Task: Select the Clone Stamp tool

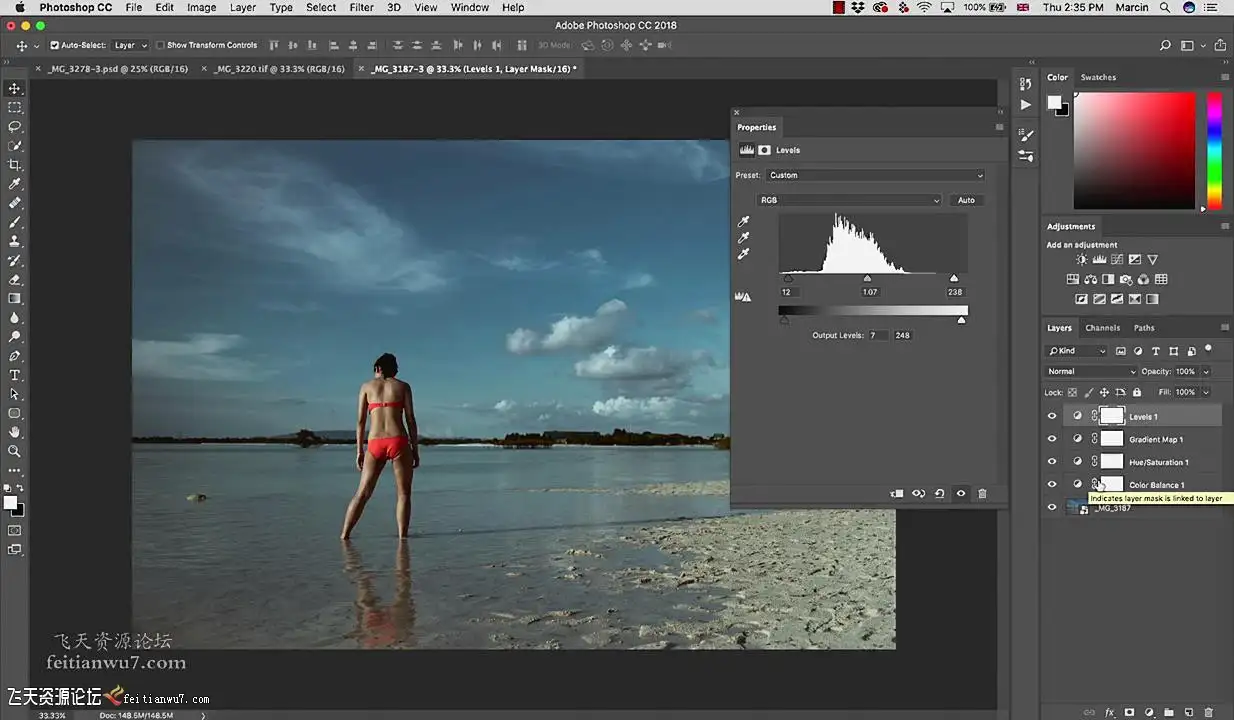Action: pos(14,241)
